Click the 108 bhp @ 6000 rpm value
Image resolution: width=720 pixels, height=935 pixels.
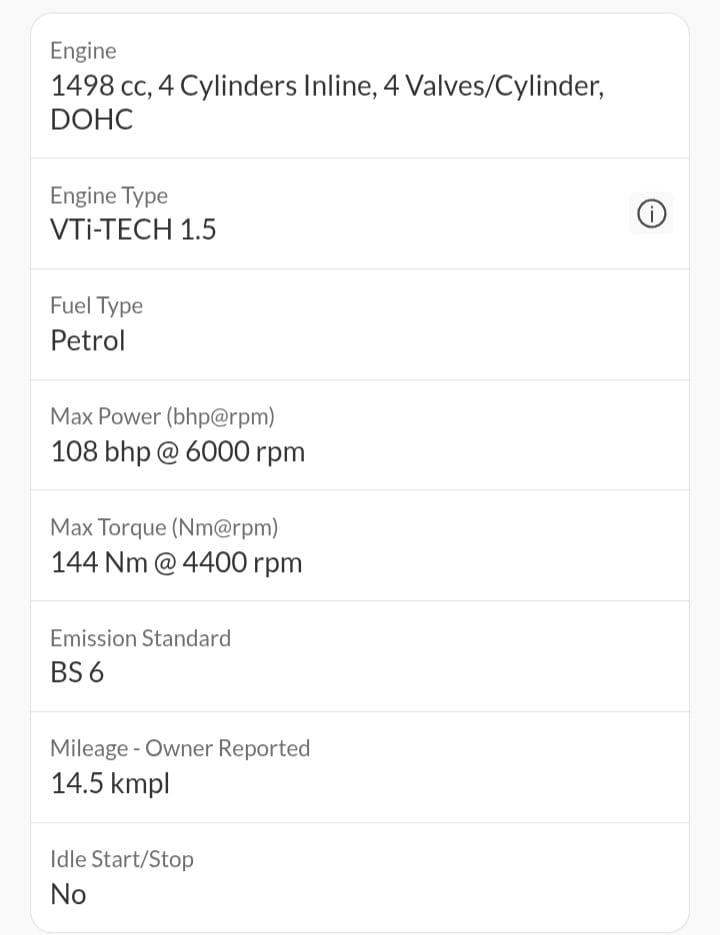click(178, 452)
